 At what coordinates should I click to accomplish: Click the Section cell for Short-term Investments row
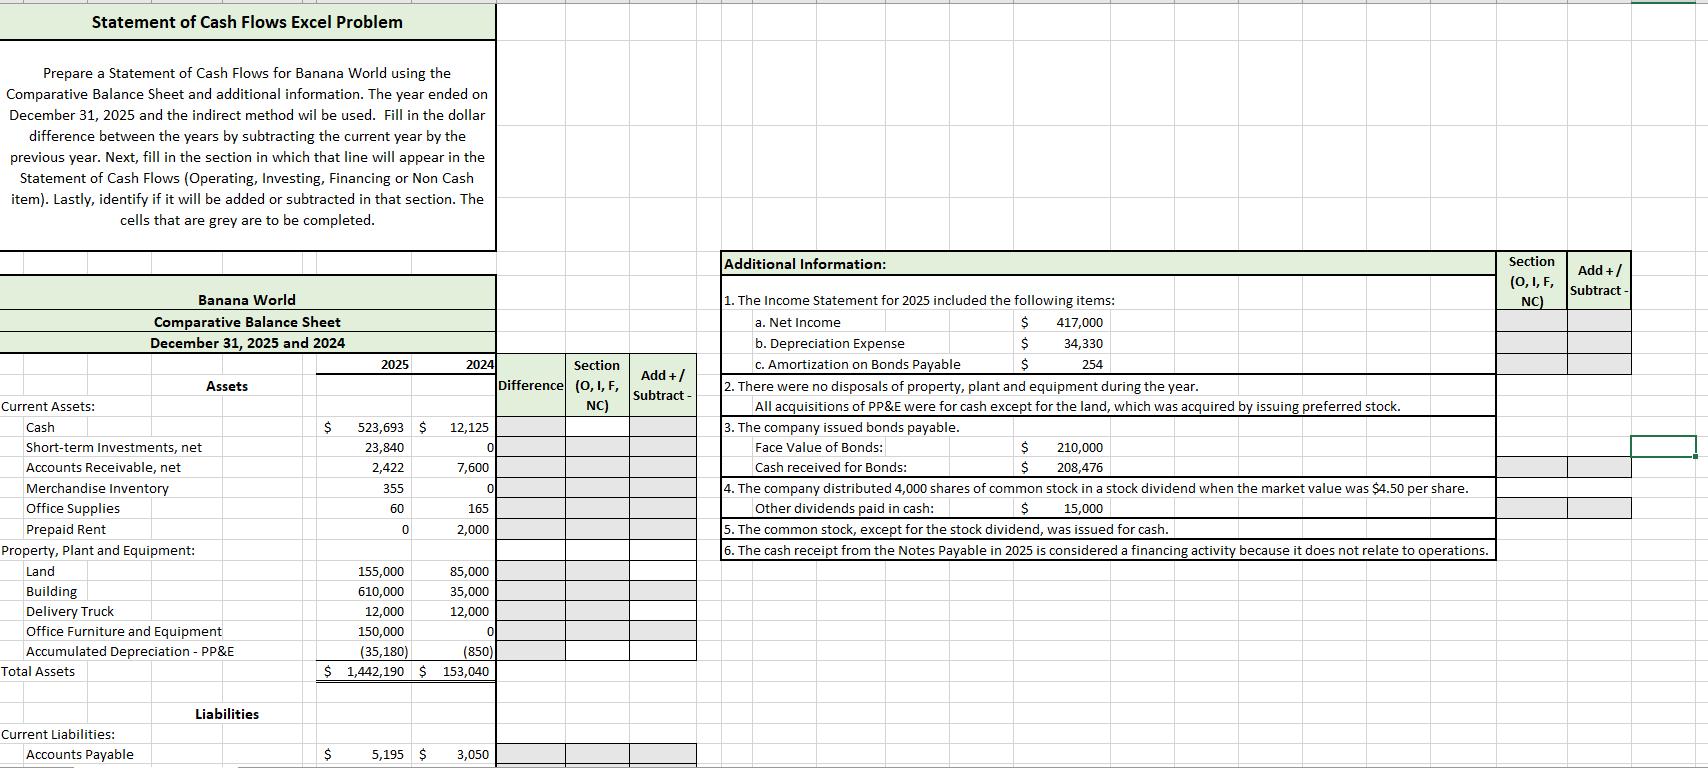pyautogui.click(x=597, y=447)
